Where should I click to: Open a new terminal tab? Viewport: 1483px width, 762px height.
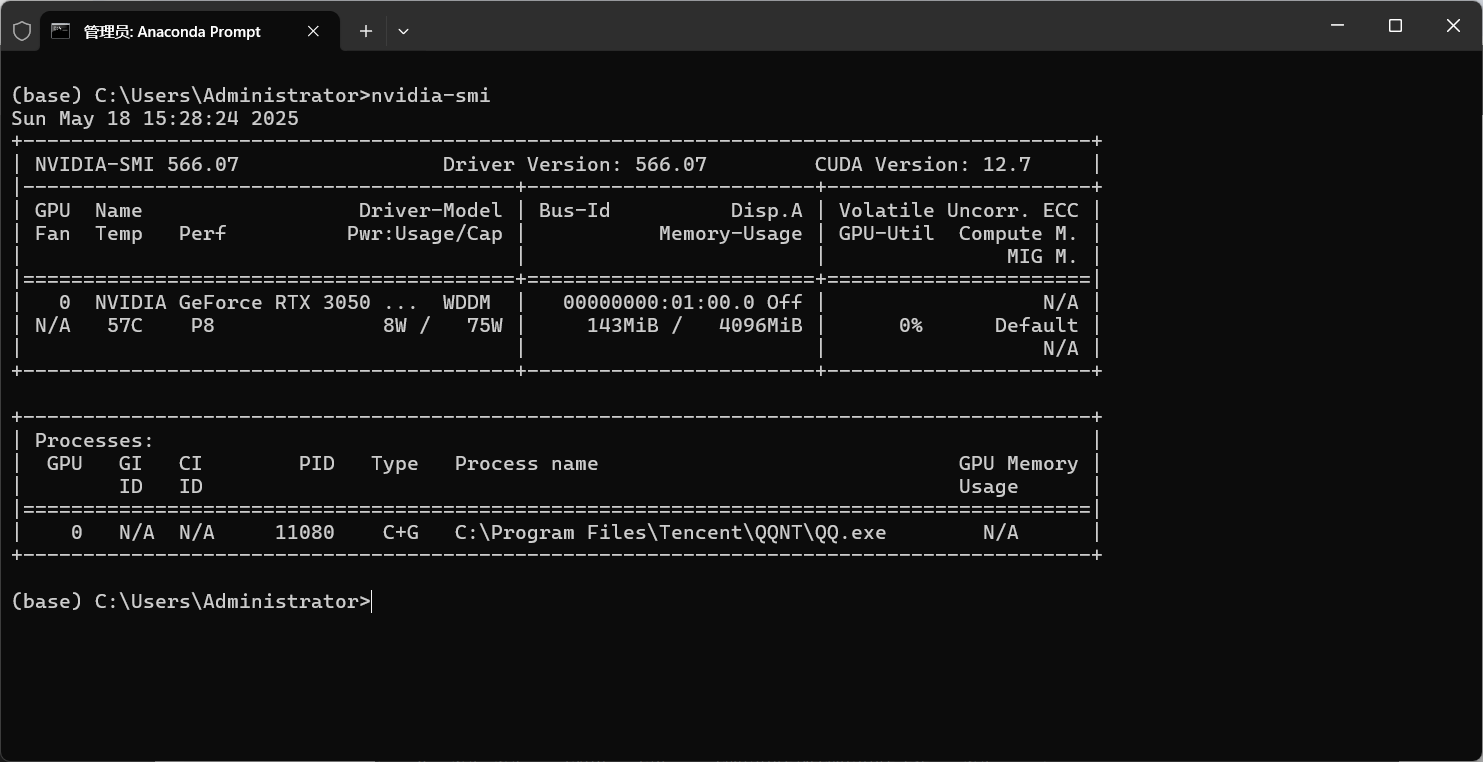(366, 31)
